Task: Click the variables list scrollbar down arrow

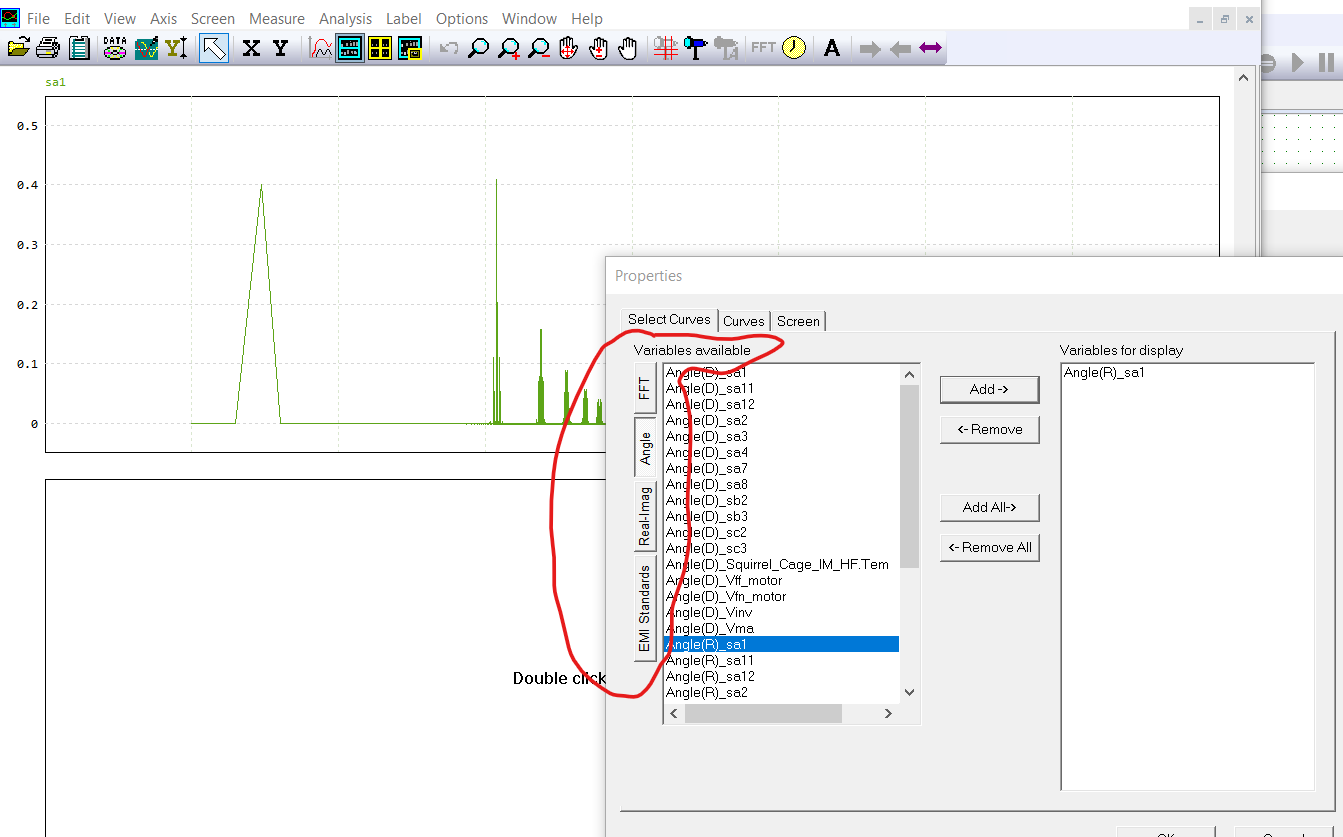Action: coord(909,692)
